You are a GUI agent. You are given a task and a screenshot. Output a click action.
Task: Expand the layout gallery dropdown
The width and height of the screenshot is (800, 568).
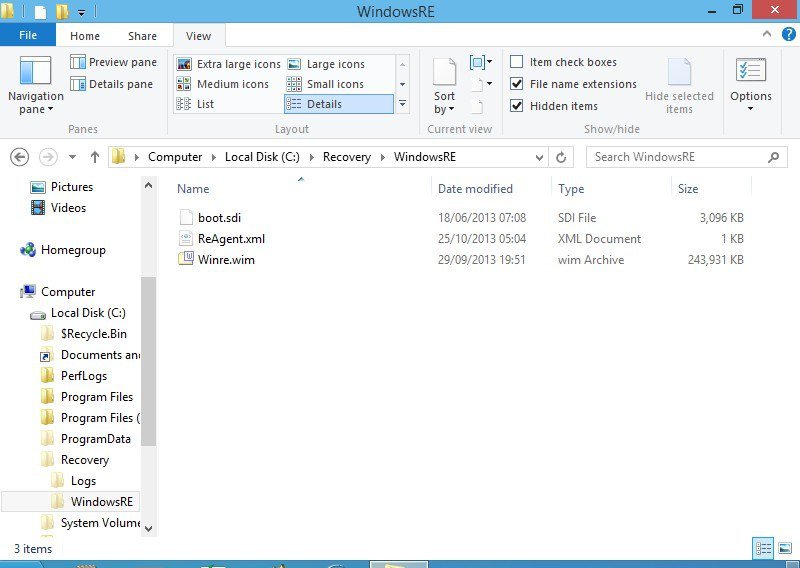[x=402, y=104]
